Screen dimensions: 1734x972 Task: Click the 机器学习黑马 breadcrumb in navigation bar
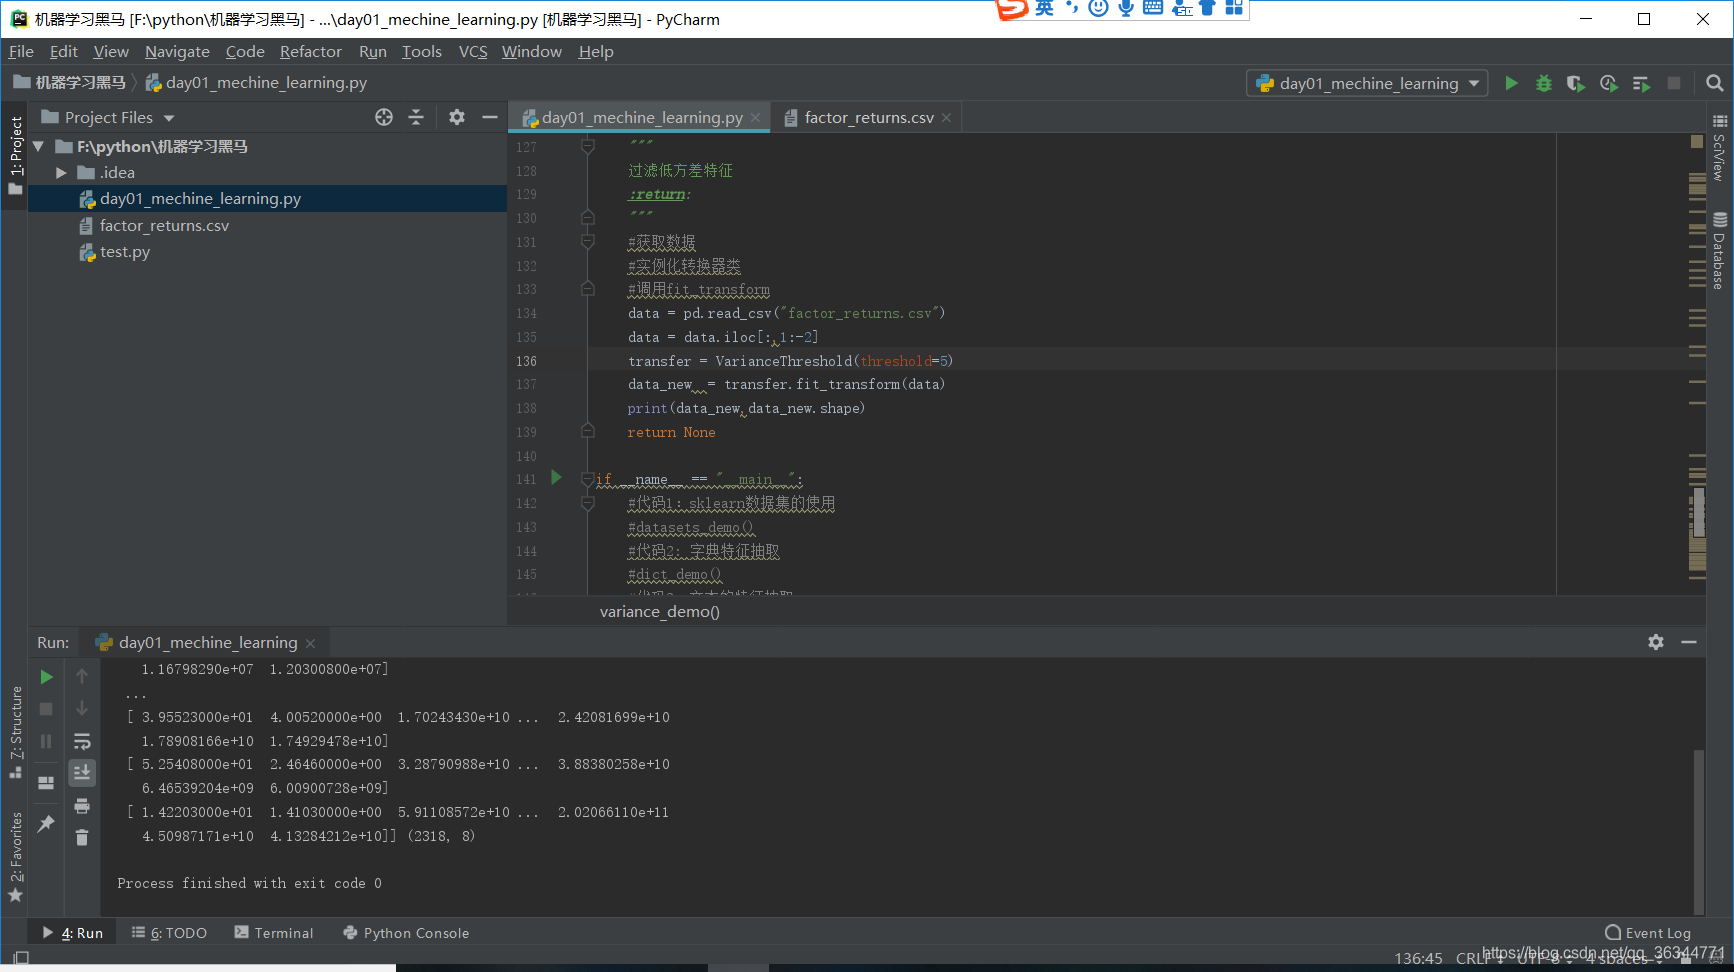[x=80, y=83]
